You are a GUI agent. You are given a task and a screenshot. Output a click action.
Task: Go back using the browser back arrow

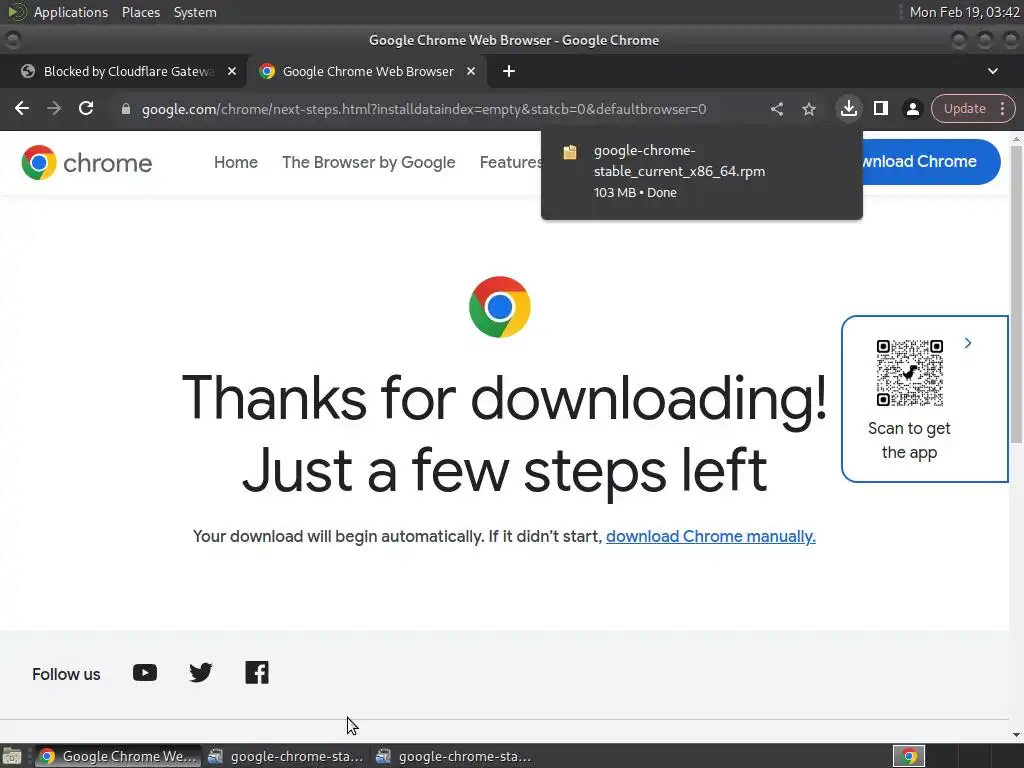pos(22,108)
